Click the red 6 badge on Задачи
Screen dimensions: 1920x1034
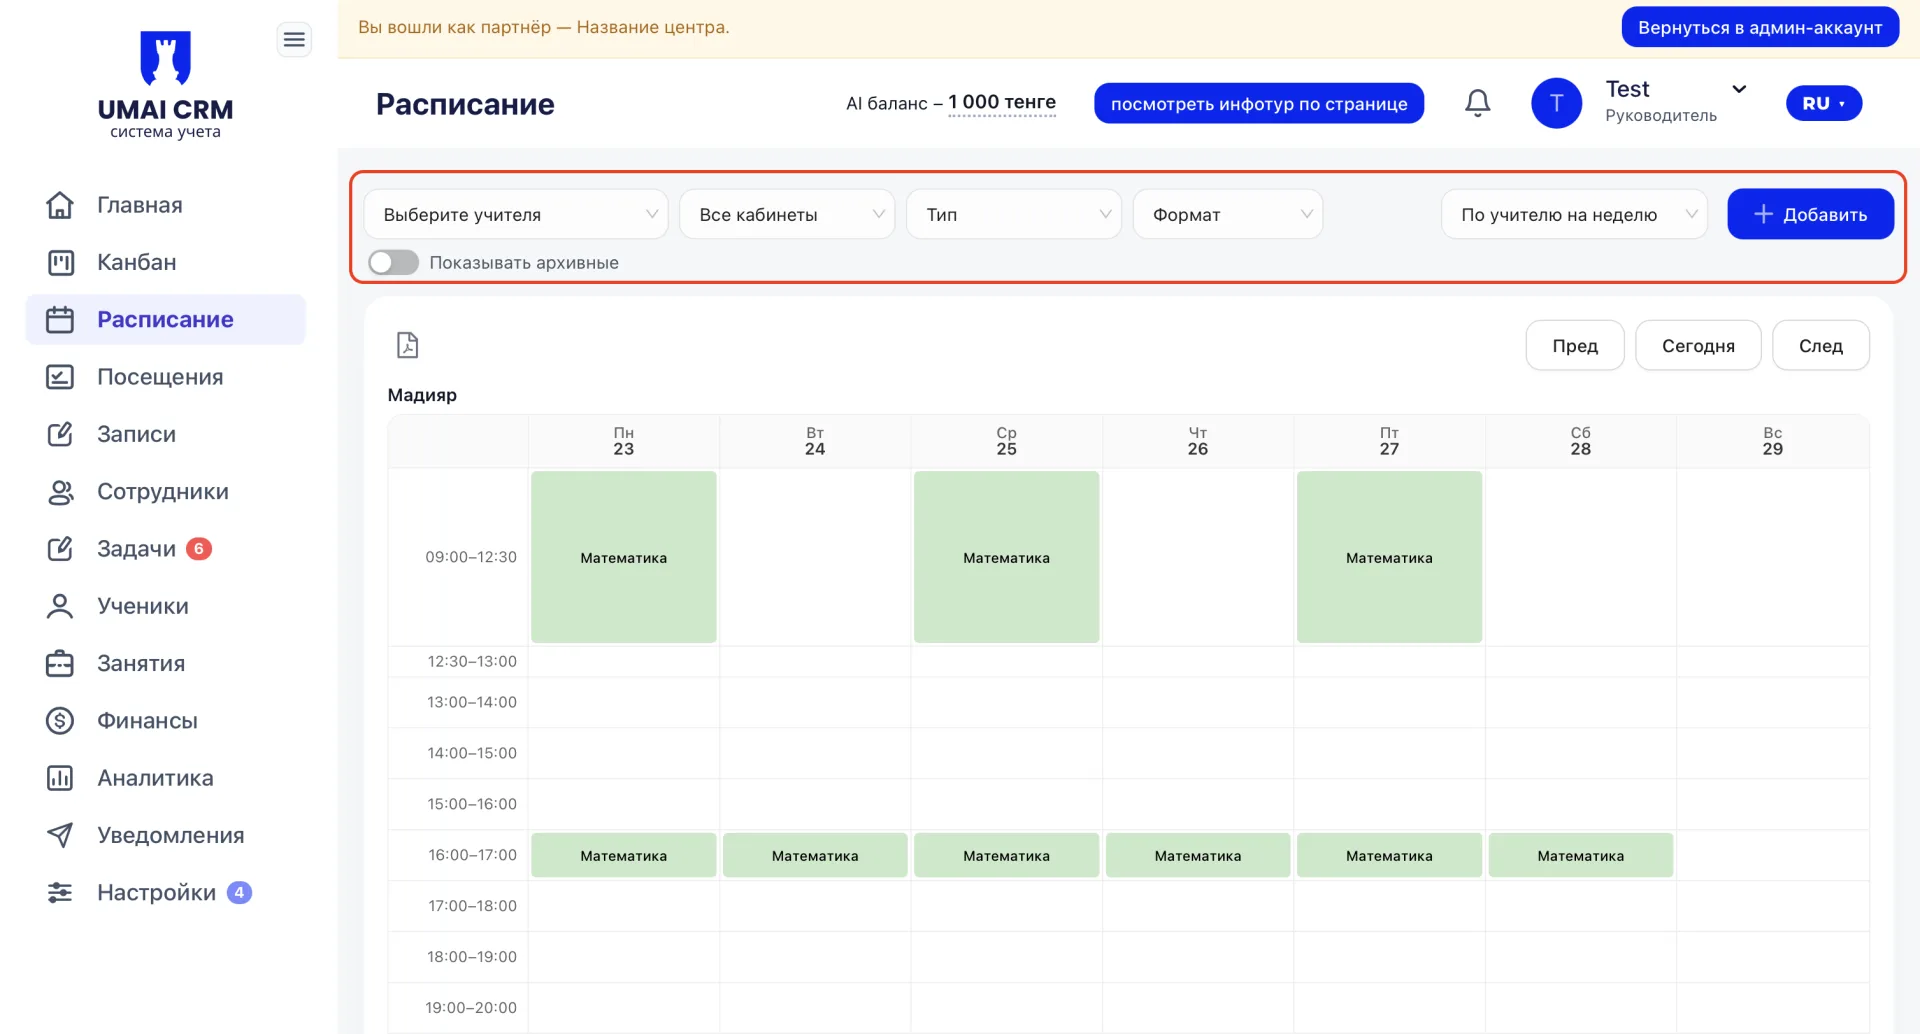coord(199,548)
